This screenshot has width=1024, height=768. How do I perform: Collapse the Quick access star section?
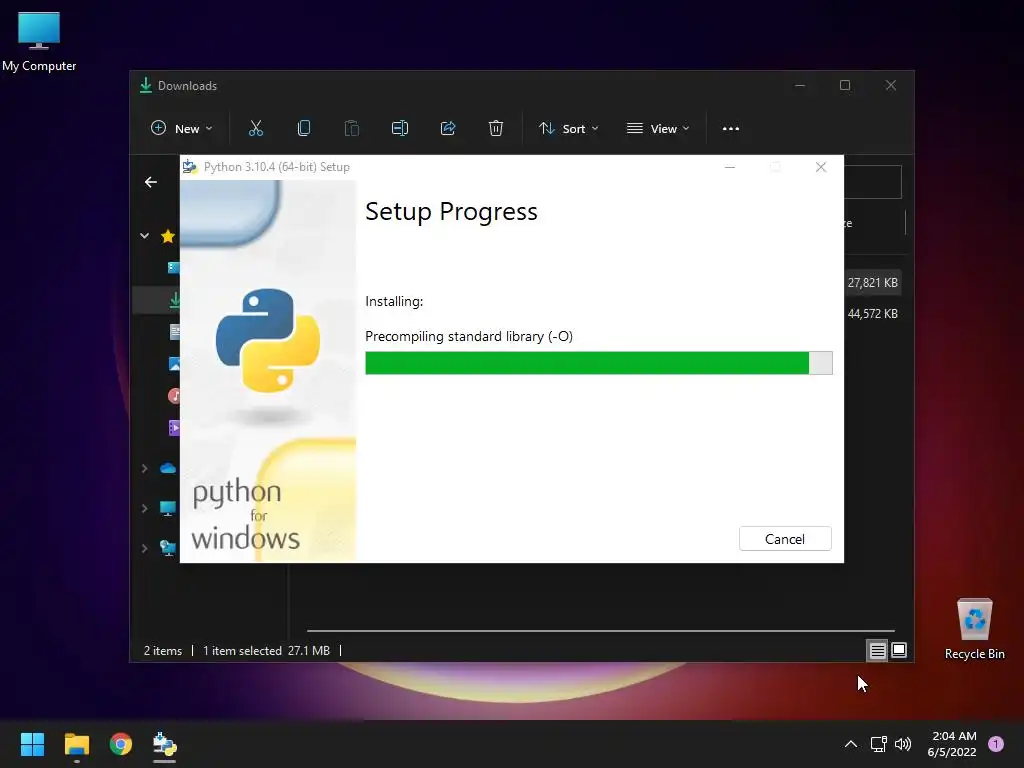(x=144, y=236)
